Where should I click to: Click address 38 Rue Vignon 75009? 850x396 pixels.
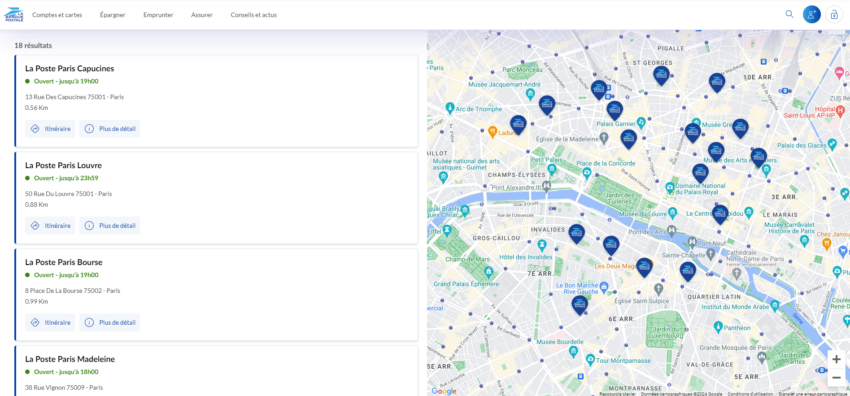(64, 387)
